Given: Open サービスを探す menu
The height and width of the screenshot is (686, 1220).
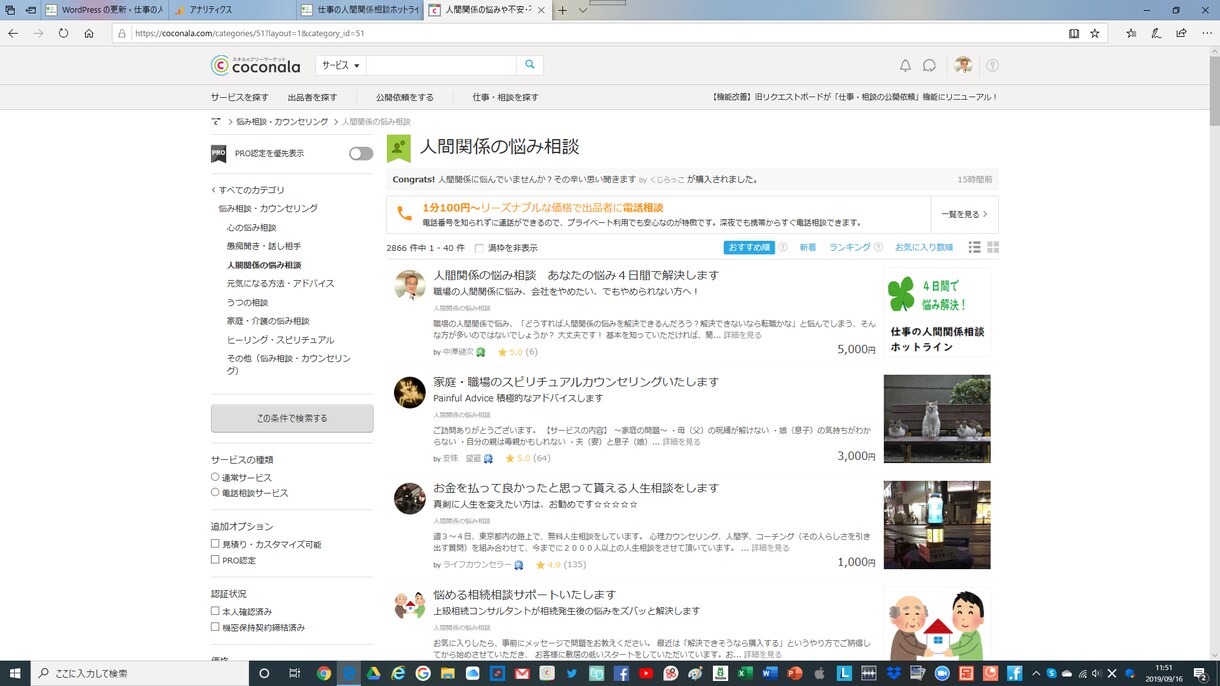Looking at the screenshot, I should tap(240, 97).
